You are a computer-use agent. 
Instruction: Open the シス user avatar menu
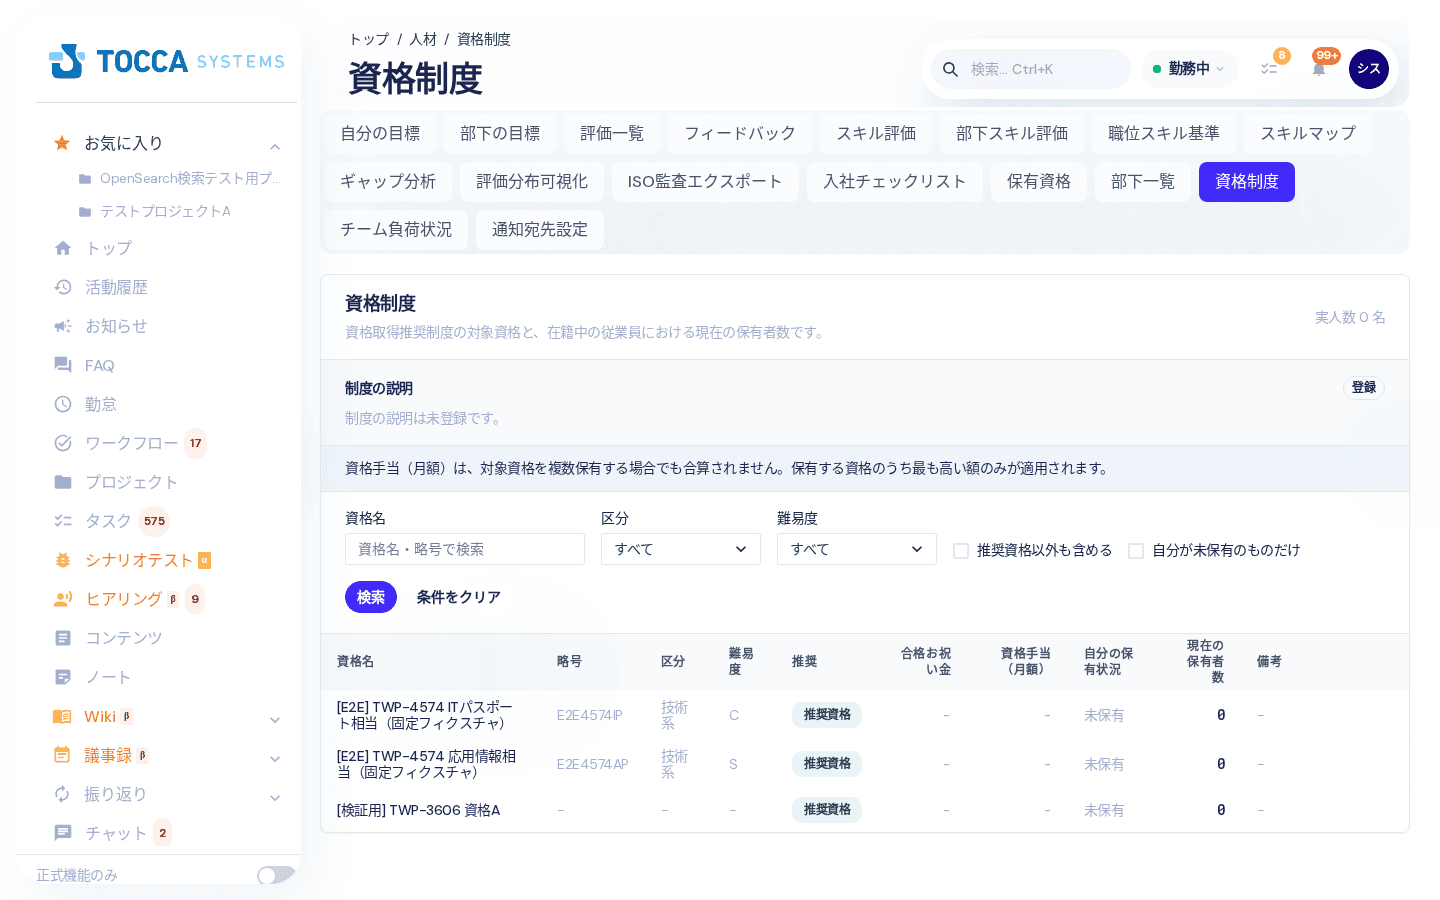tap(1369, 69)
